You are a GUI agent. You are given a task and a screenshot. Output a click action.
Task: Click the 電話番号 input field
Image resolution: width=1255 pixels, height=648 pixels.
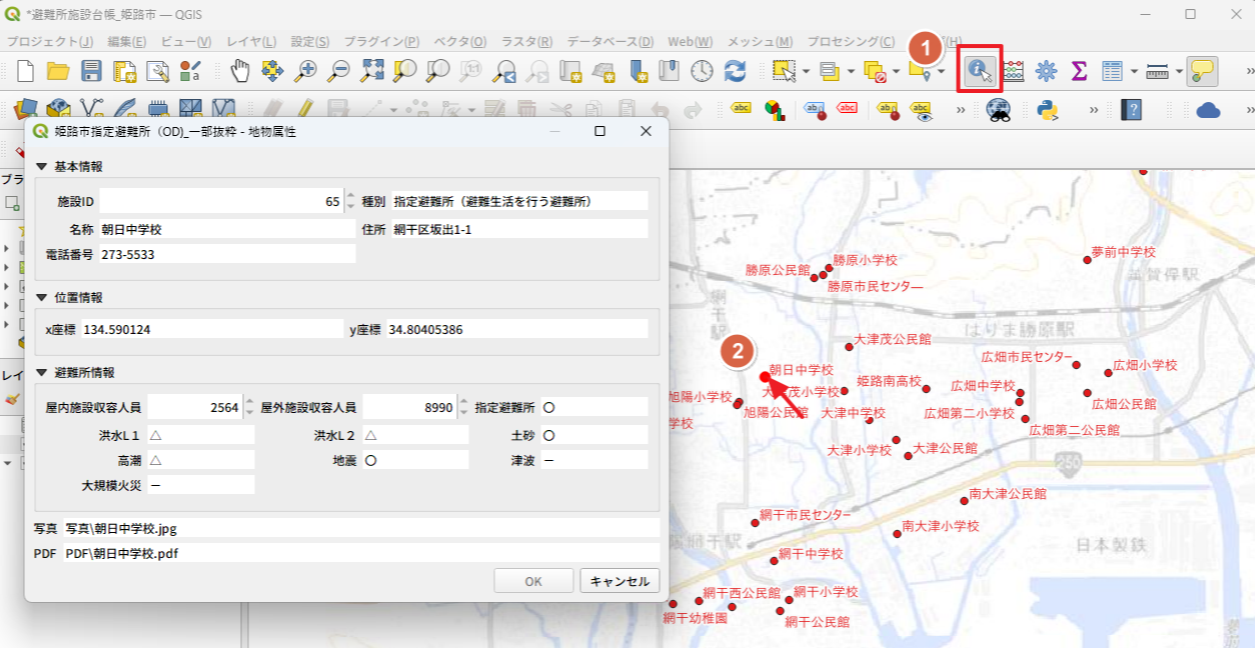point(225,254)
